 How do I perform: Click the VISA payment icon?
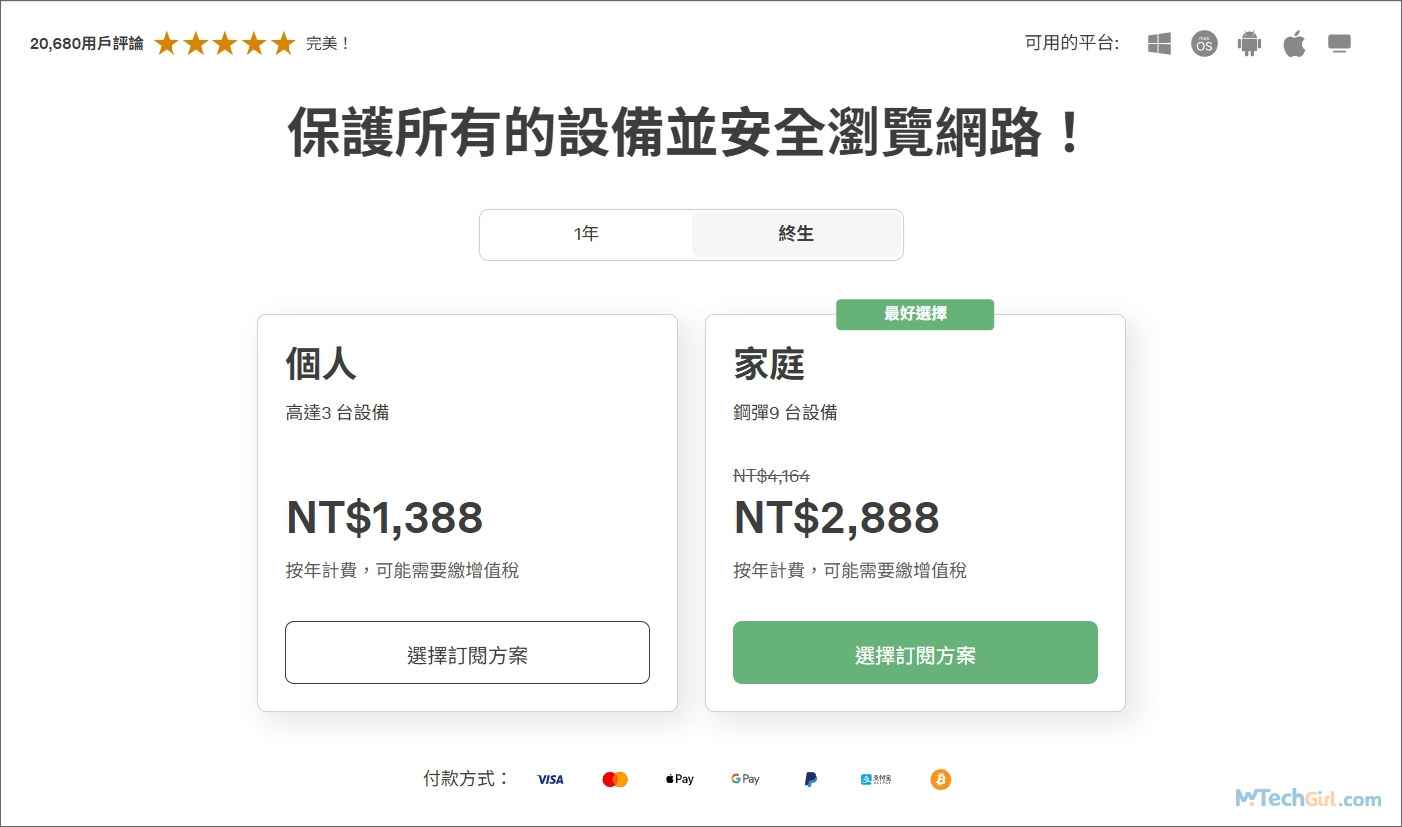[550, 779]
